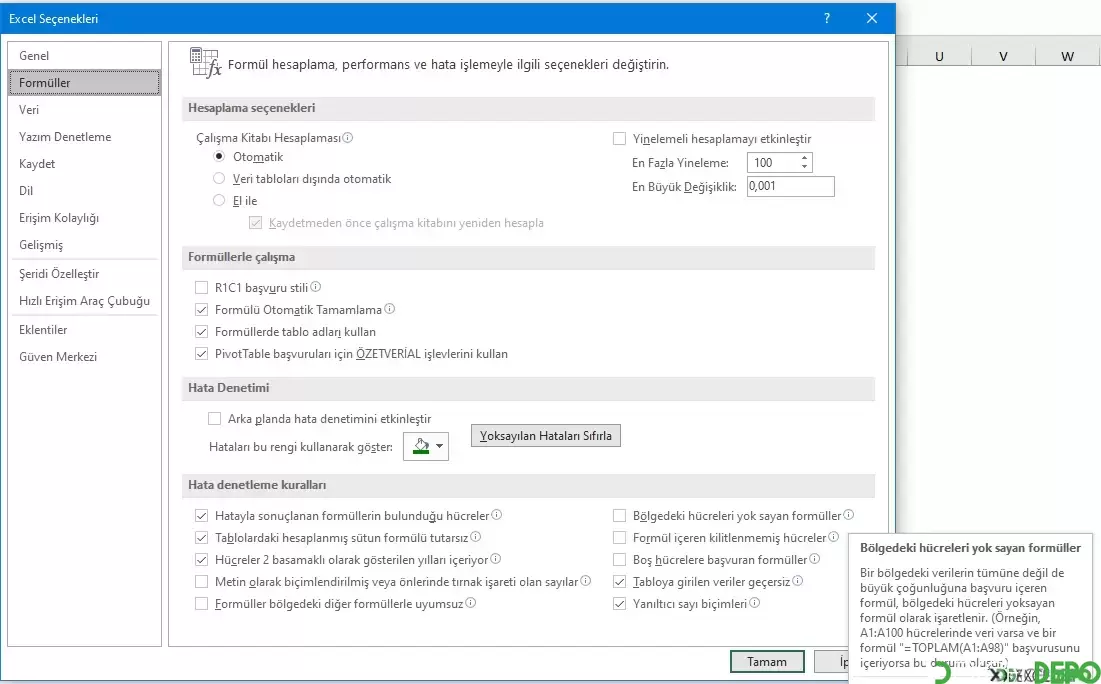Select column V header in Excel sheet

click(x=1003, y=56)
